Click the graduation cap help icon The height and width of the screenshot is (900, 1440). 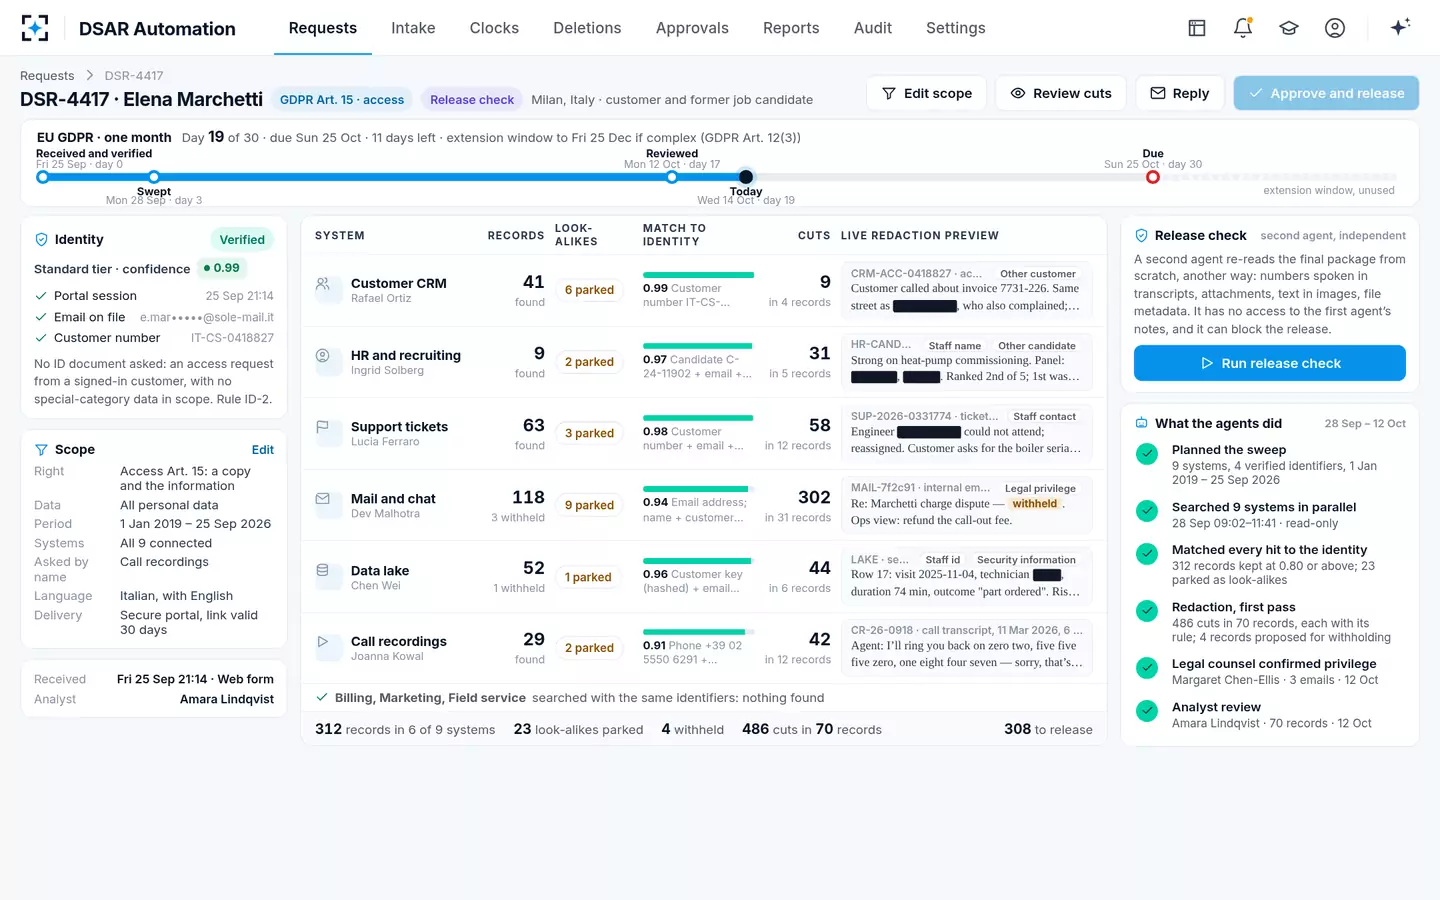coord(1289,28)
